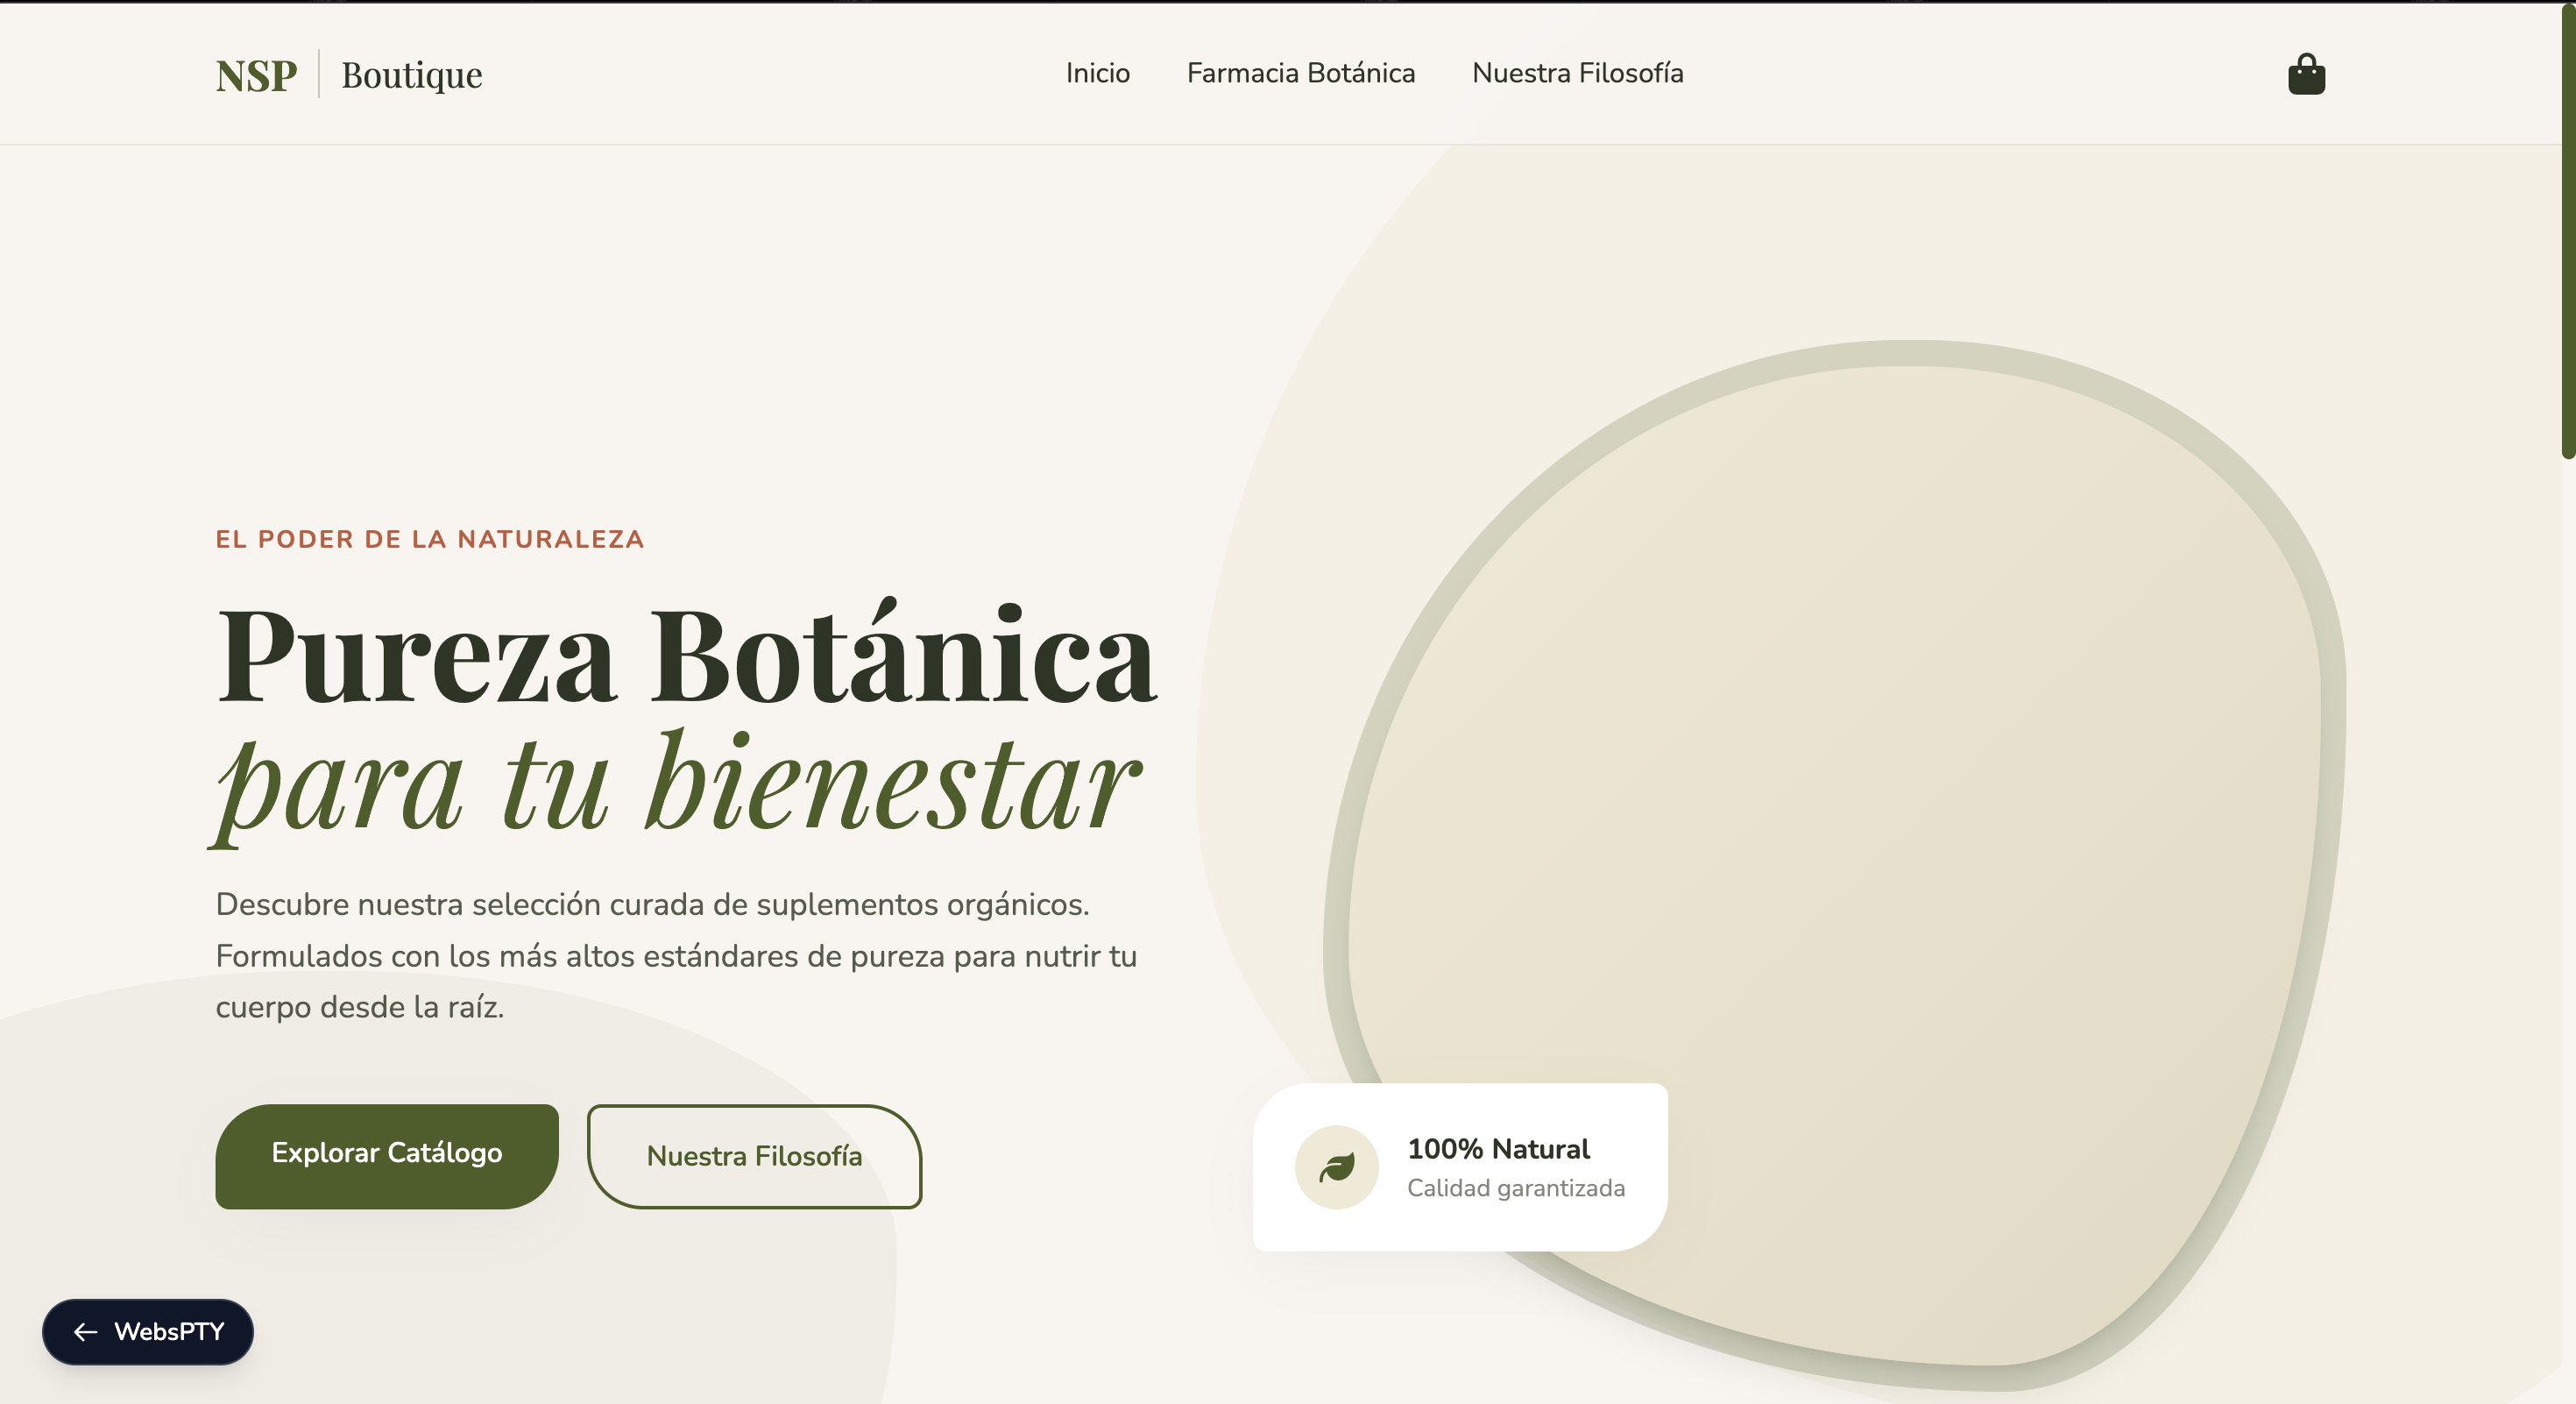Screen dimensions: 2576x1404
Task: Click the WebsPTY back button
Action: pos(148,1332)
